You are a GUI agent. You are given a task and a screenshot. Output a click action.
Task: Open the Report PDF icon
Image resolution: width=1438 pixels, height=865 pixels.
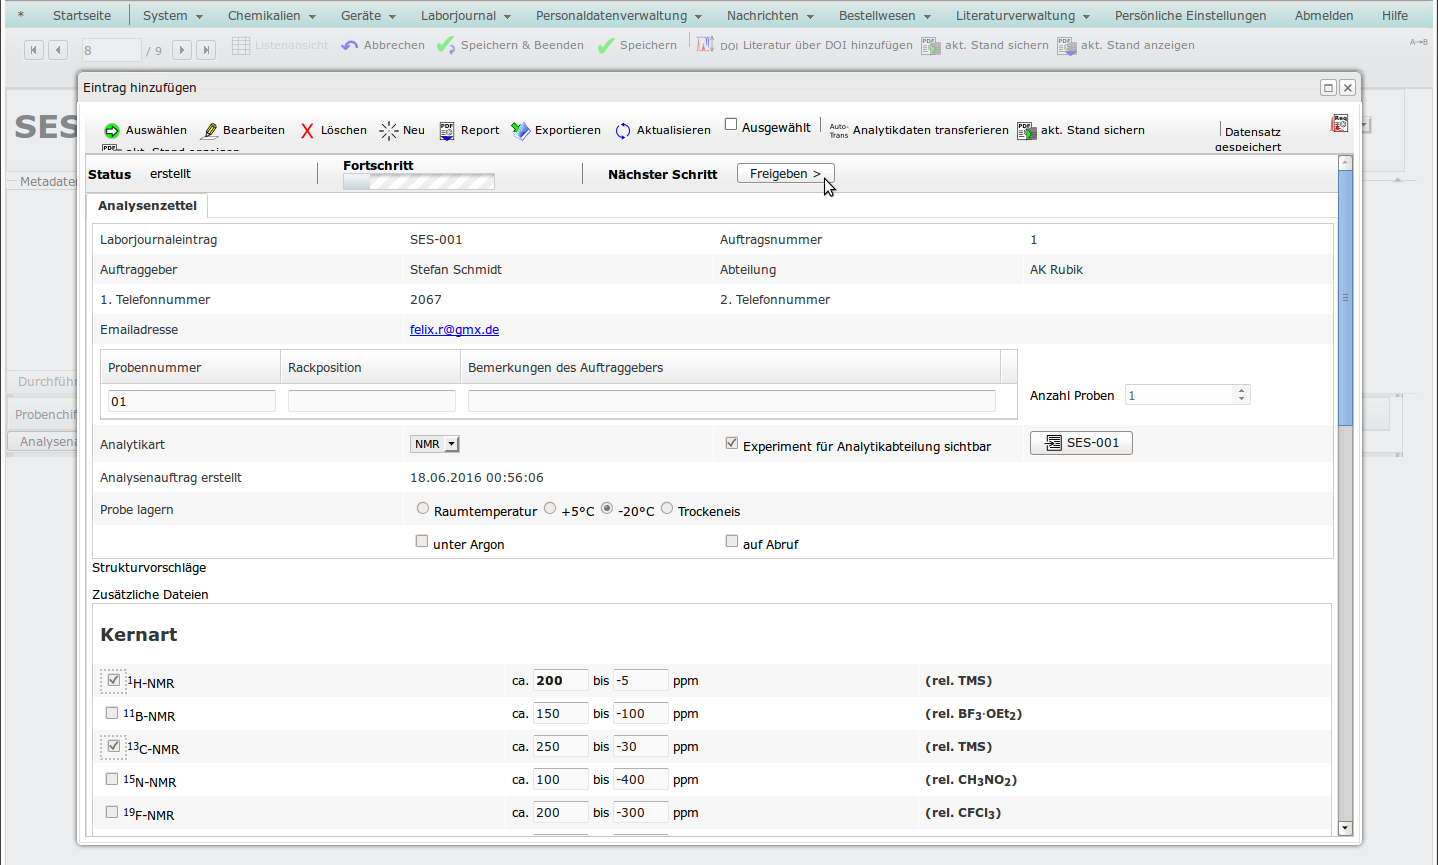point(447,131)
